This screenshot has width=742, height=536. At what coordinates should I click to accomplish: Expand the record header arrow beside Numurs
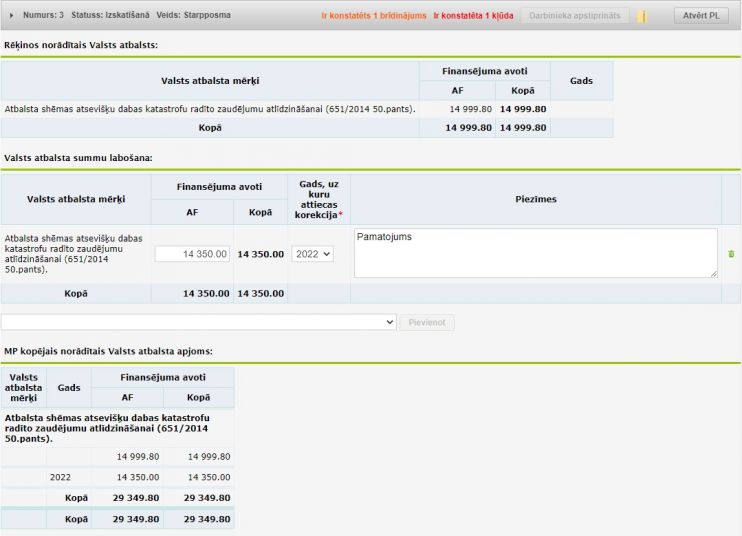point(12,15)
